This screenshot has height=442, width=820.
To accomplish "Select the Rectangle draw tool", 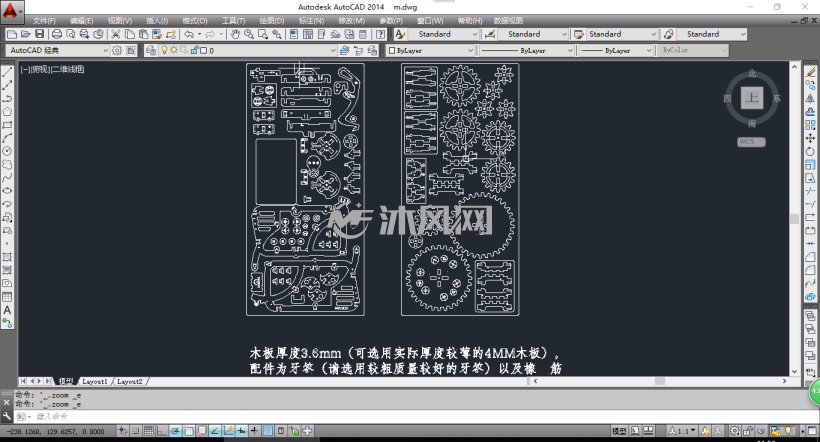I will point(7,124).
